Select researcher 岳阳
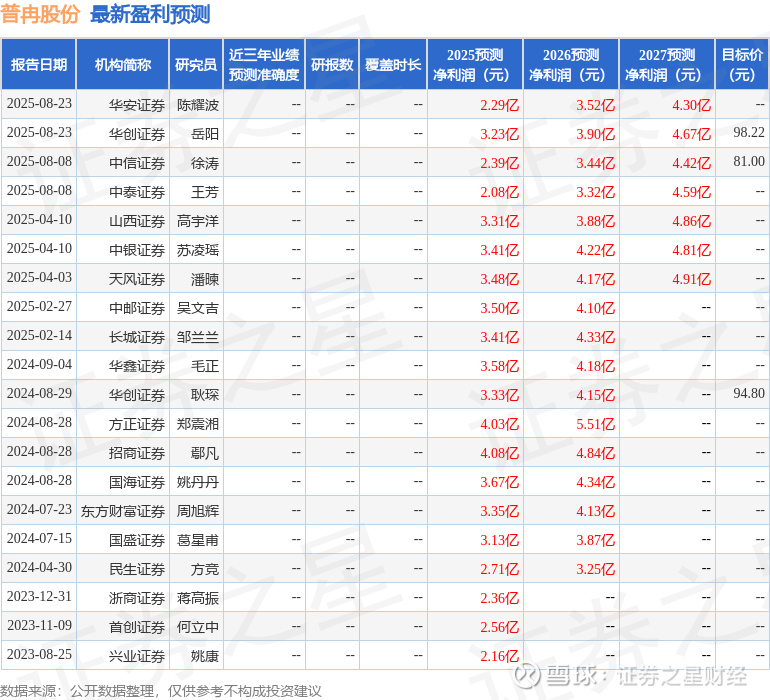The height and width of the screenshot is (700, 770). coord(205,134)
